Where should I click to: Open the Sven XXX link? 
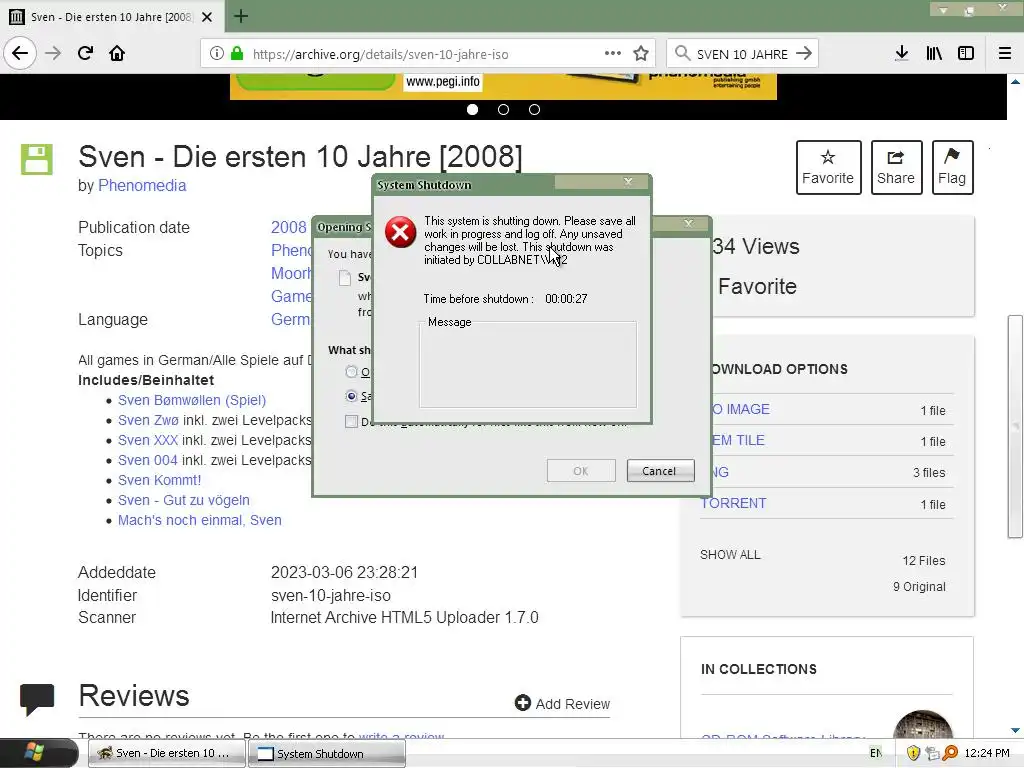[x=148, y=440]
